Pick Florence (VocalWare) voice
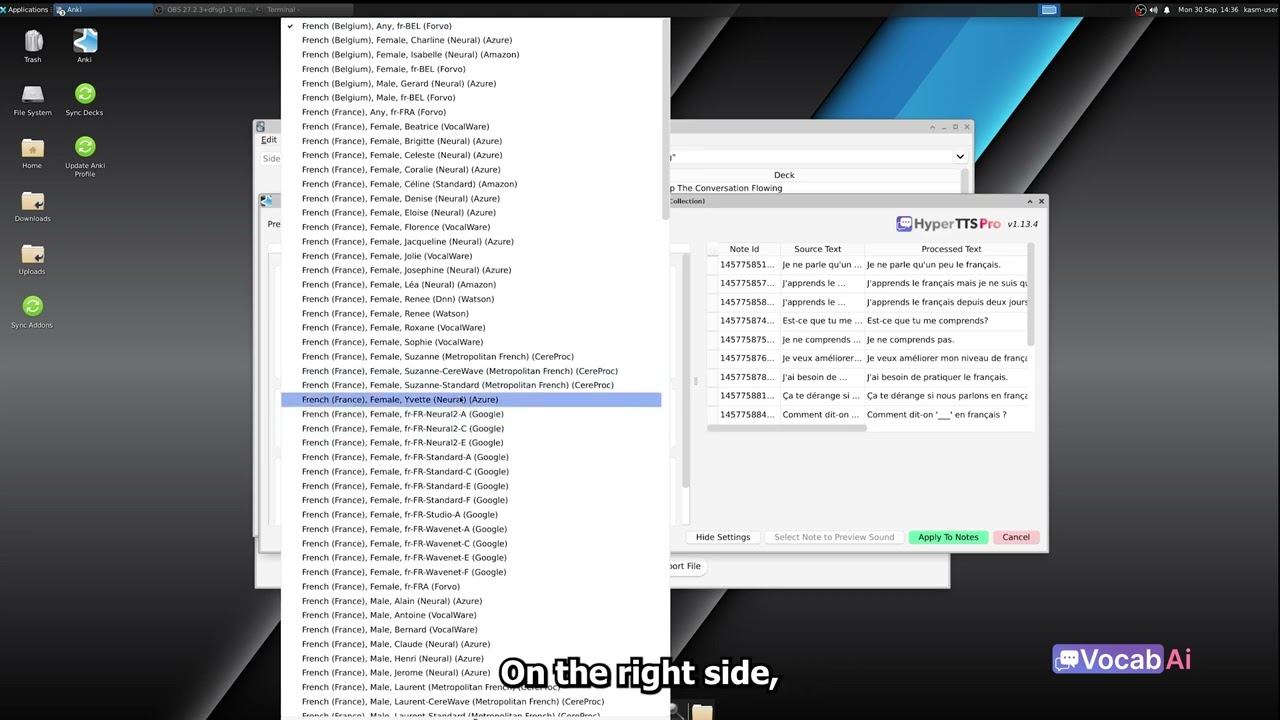This screenshot has height=720, width=1280. click(x=471, y=227)
